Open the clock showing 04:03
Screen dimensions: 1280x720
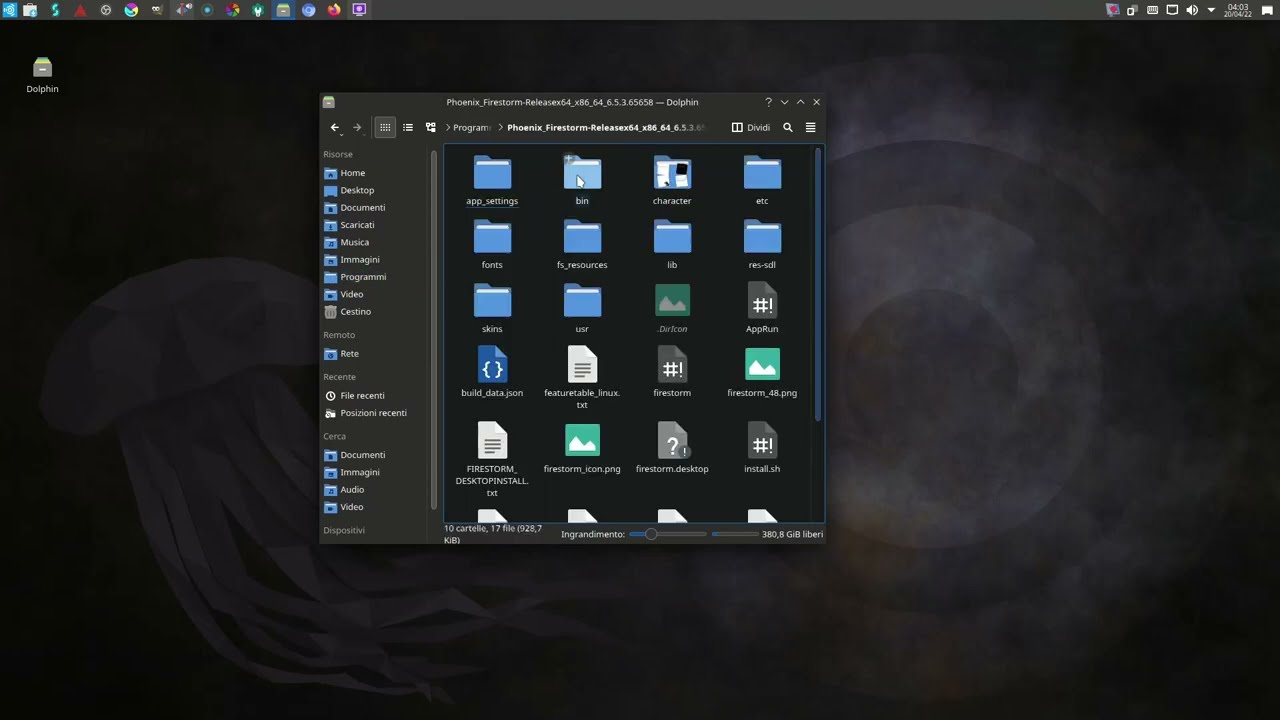[1238, 10]
